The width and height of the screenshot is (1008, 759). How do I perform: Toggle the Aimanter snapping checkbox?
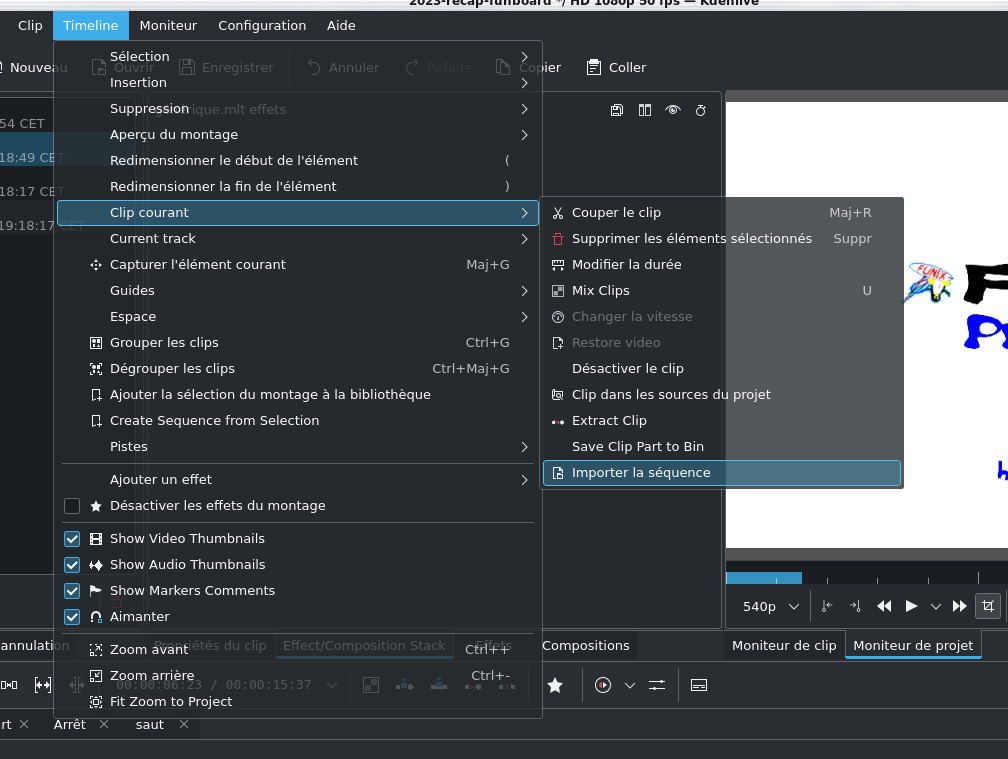coord(72,617)
